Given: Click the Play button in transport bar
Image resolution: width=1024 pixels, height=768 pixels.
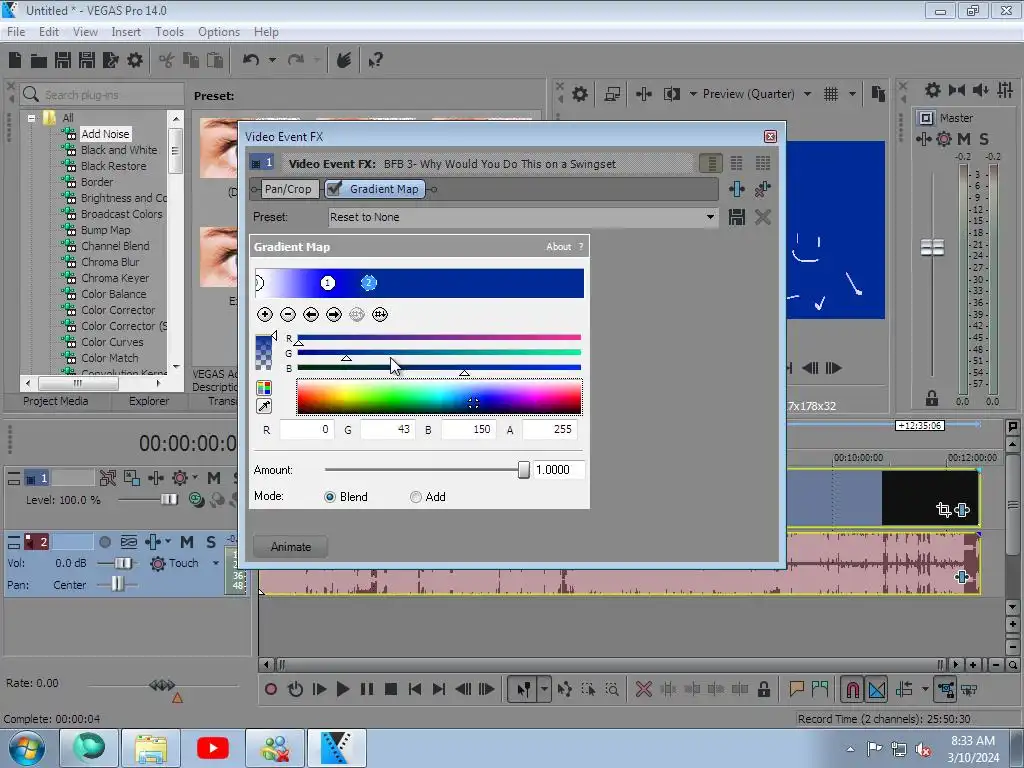Looking at the screenshot, I should pyautogui.click(x=342, y=689).
